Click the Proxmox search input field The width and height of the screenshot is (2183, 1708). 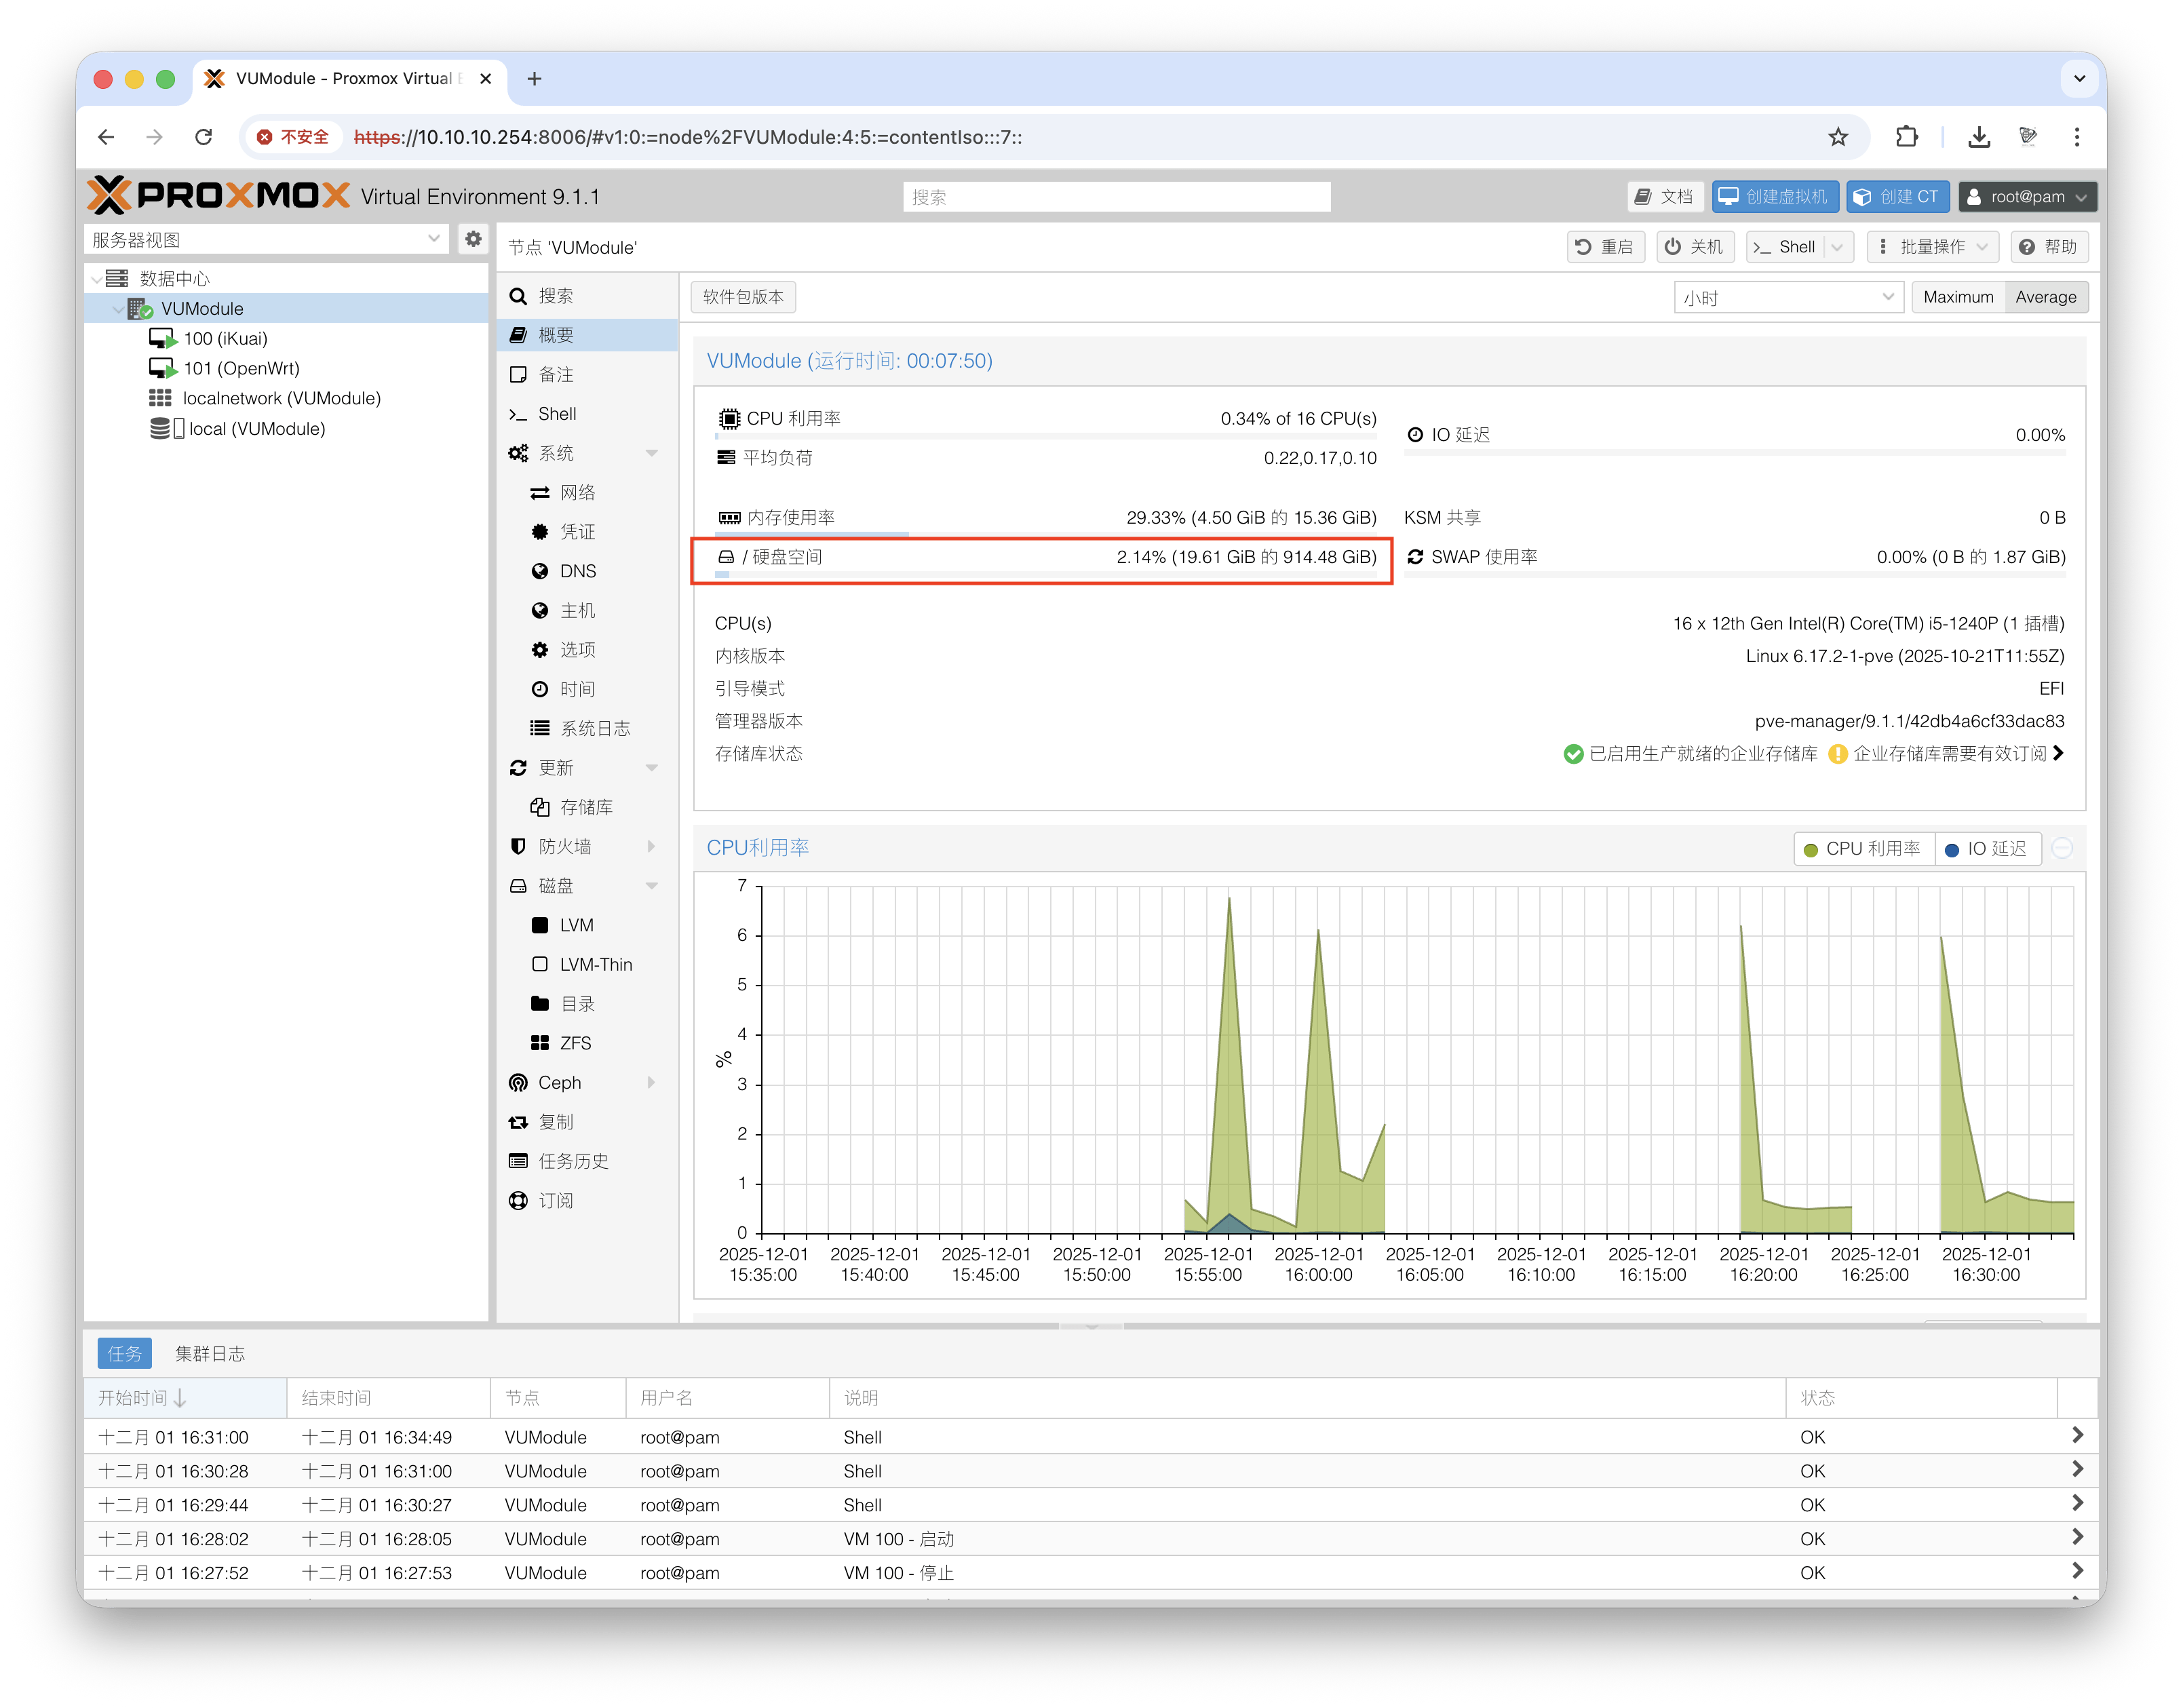(1115, 197)
